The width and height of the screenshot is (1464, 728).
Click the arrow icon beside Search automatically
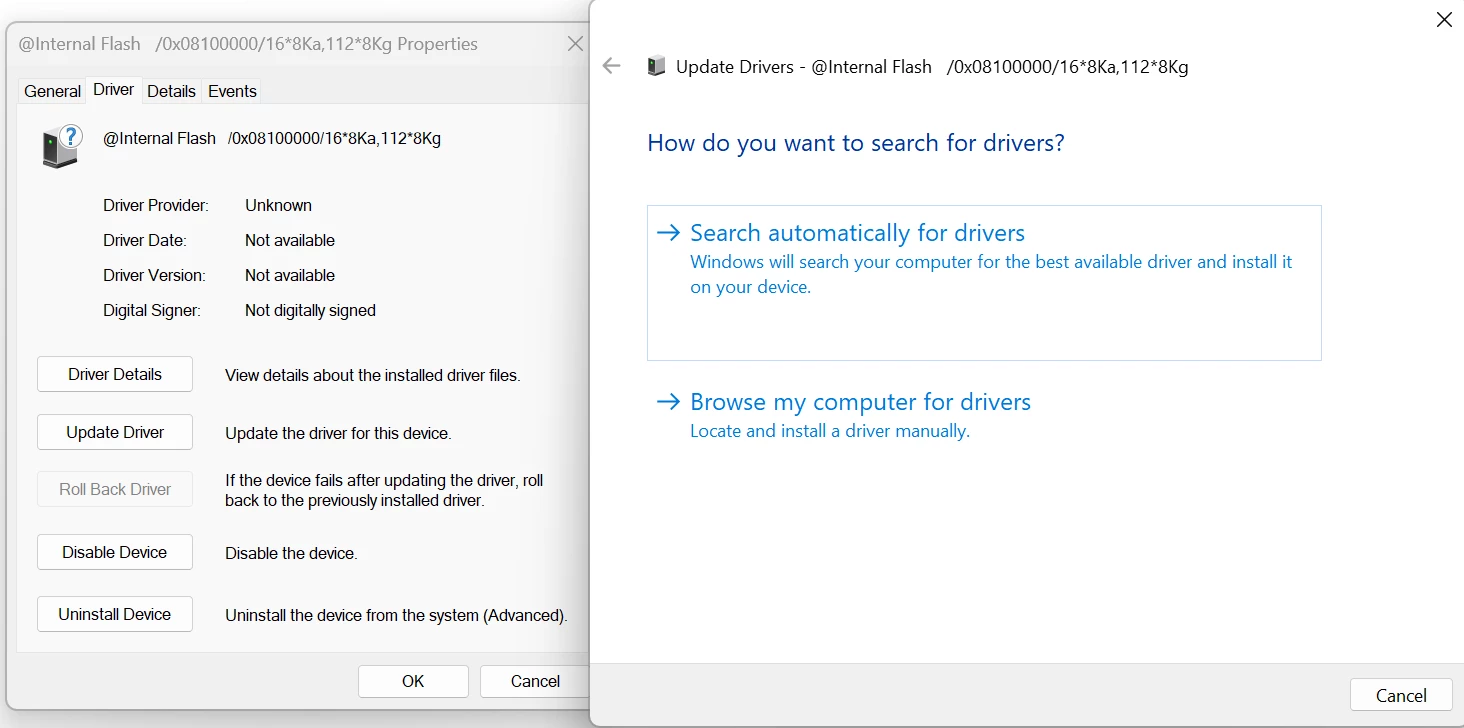(667, 233)
